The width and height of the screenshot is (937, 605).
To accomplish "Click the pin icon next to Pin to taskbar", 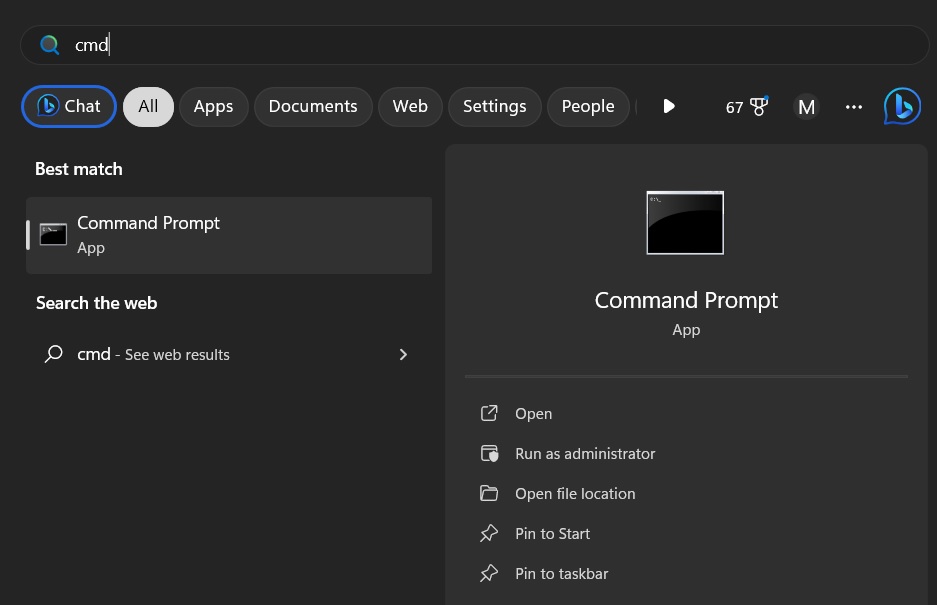I will [489, 573].
